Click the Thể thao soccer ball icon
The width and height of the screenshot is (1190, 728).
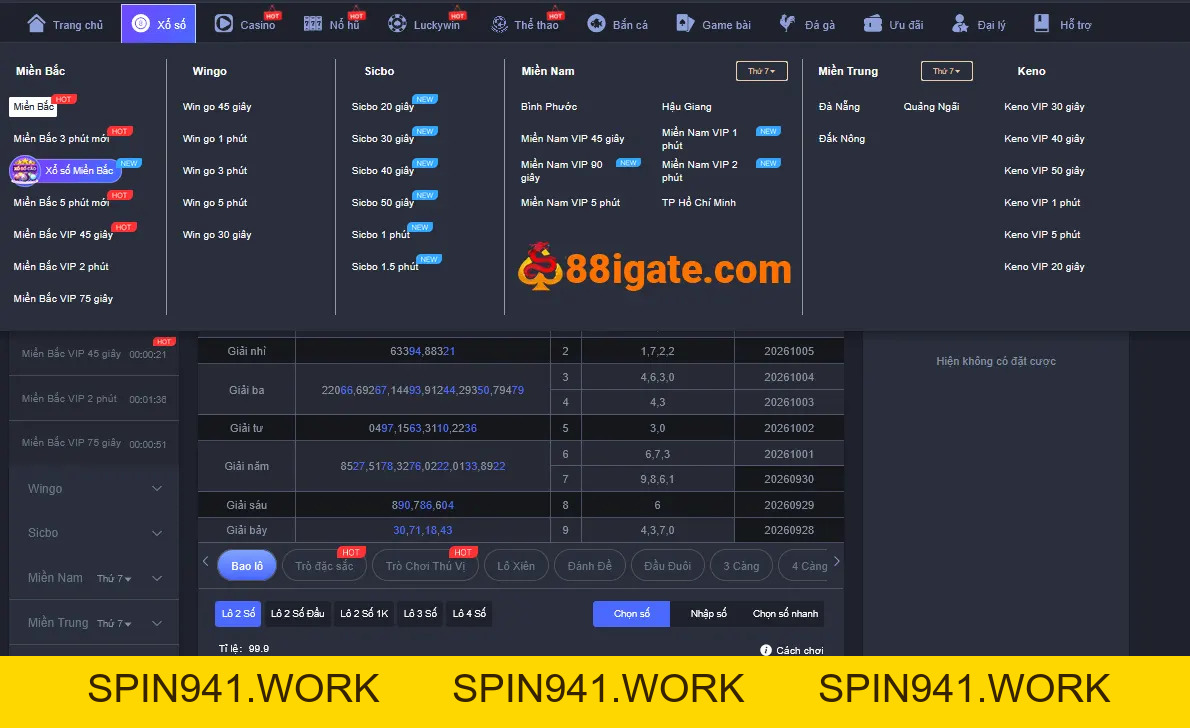(499, 24)
